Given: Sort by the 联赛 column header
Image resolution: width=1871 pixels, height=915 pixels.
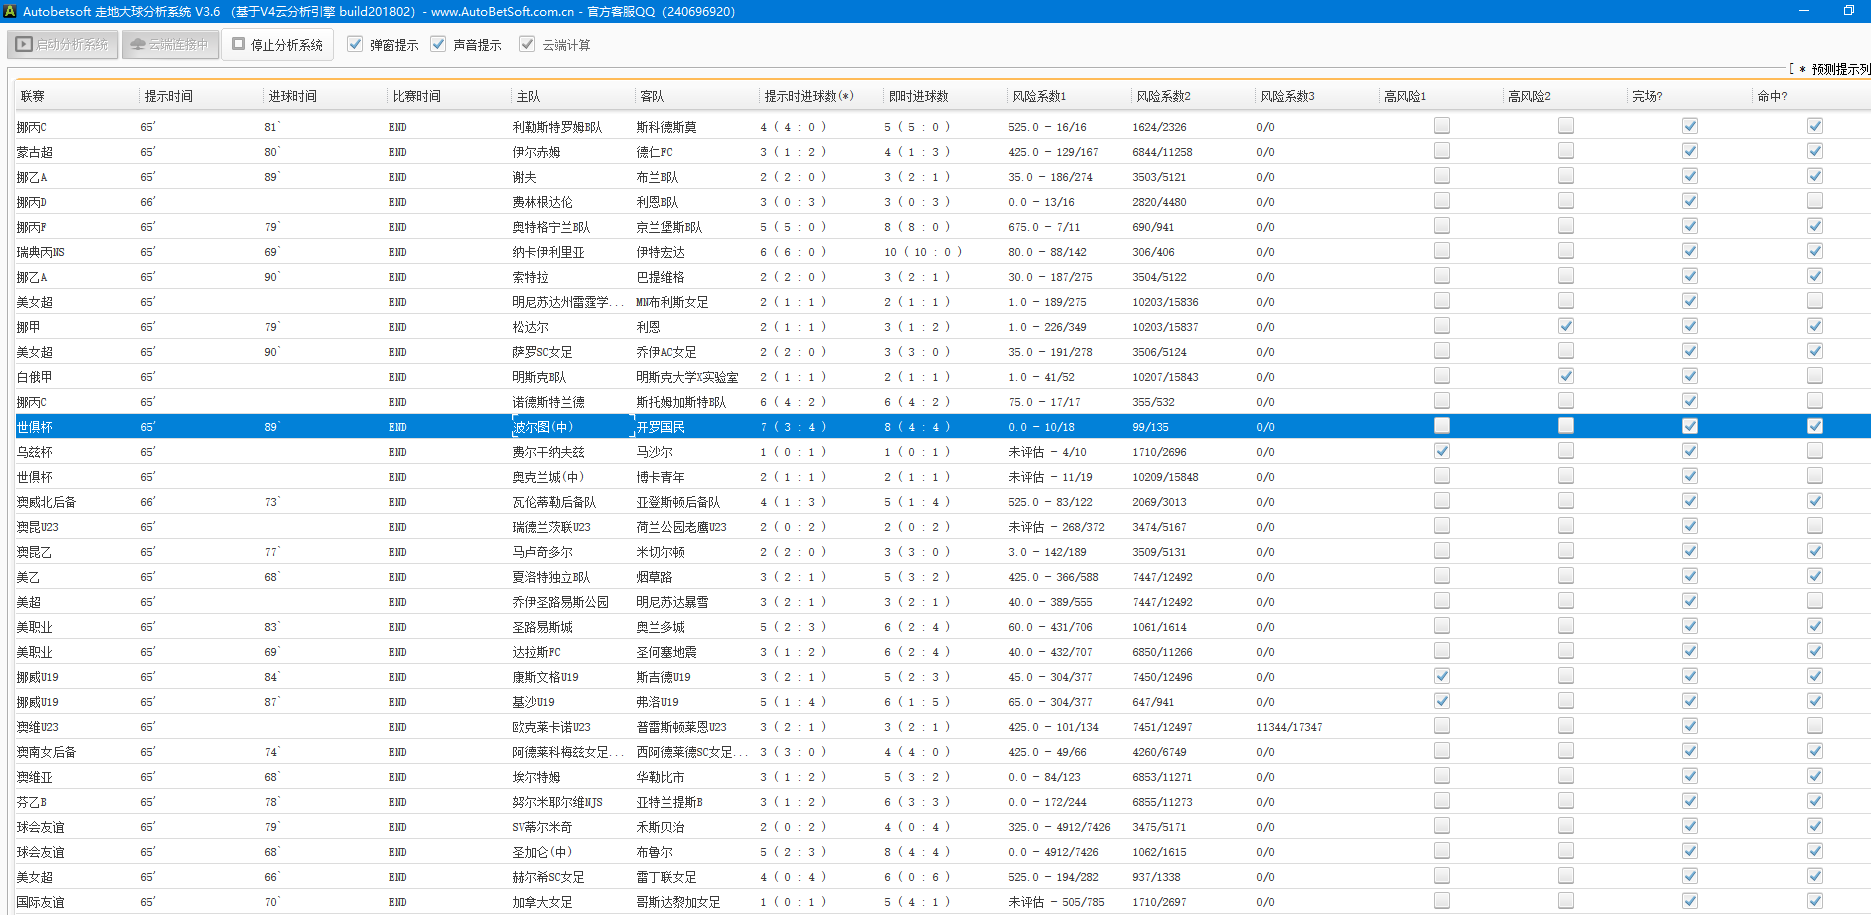Looking at the screenshot, I should point(33,96).
